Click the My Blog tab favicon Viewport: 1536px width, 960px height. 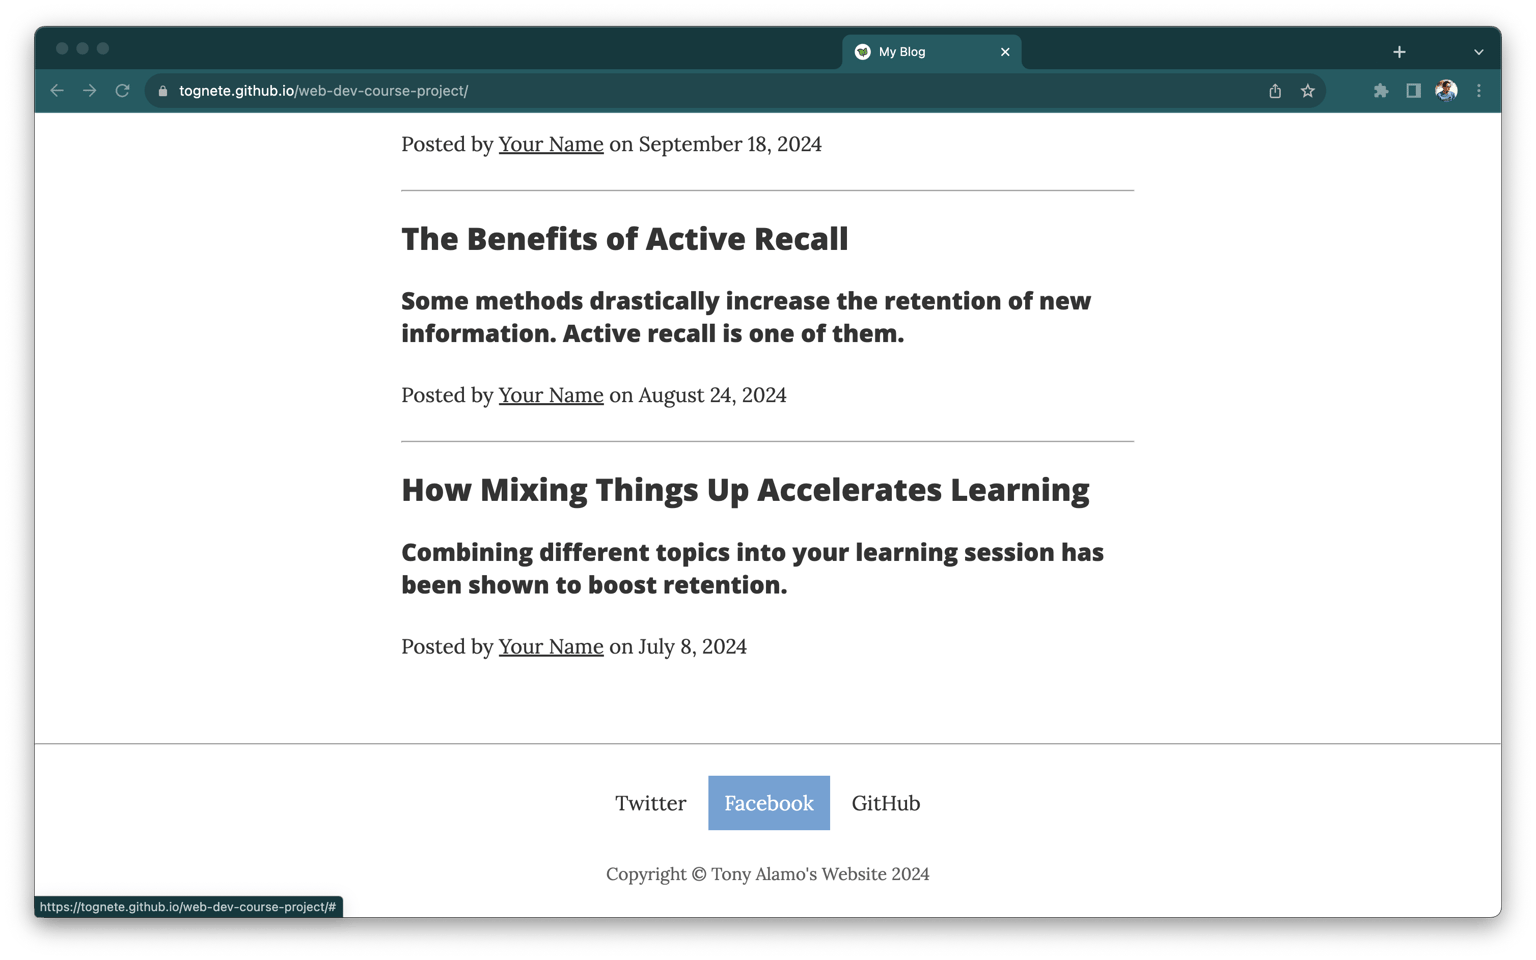[x=863, y=52]
